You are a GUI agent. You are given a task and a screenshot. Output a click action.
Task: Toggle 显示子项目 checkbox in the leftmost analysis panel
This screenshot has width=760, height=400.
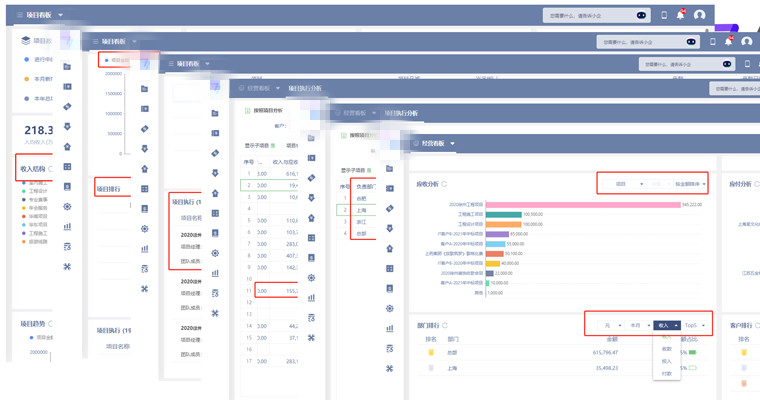click(x=273, y=145)
